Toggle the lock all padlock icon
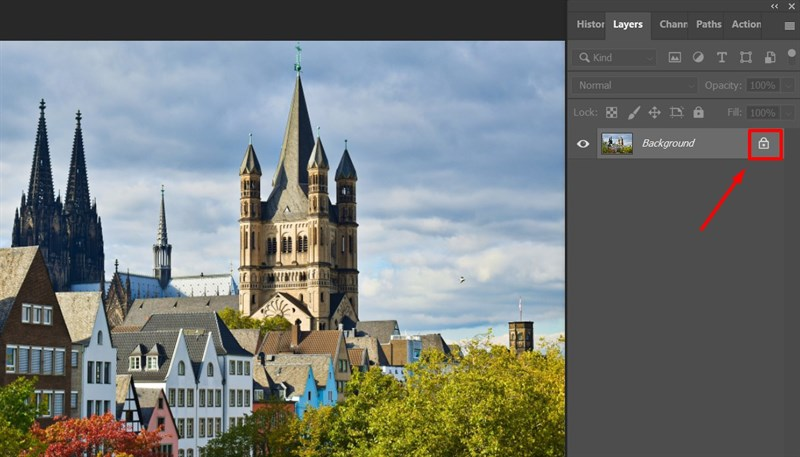The width and height of the screenshot is (800, 457). (699, 113)
